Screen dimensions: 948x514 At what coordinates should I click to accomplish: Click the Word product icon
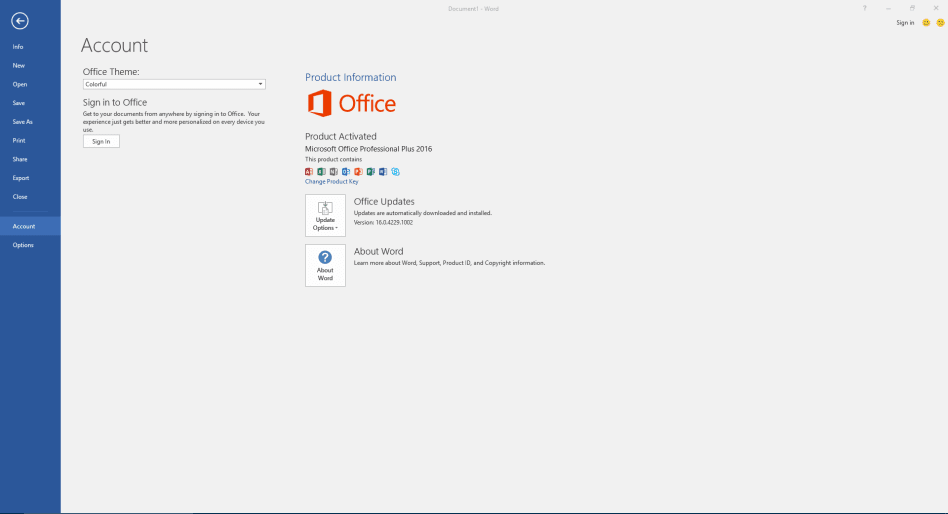tap(383, 172)
